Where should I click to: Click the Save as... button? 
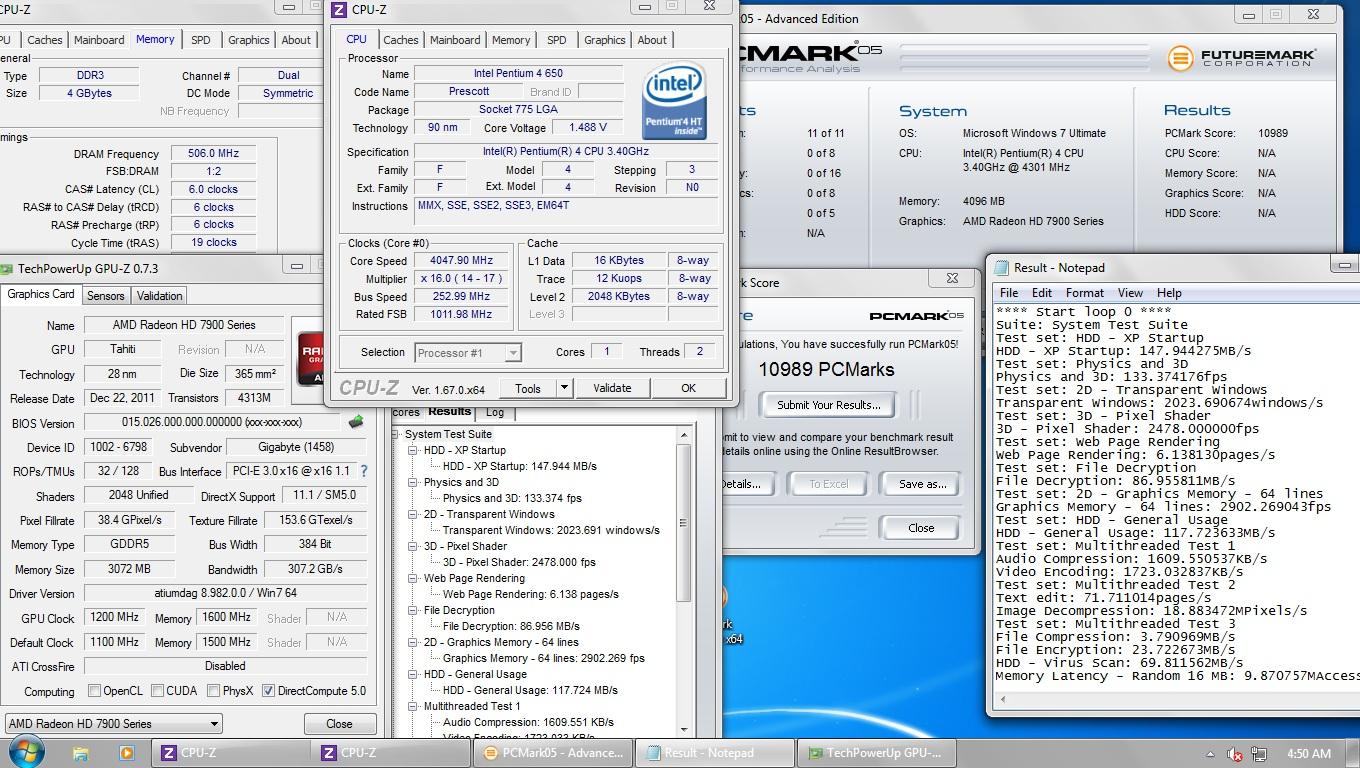coord(922,484)
